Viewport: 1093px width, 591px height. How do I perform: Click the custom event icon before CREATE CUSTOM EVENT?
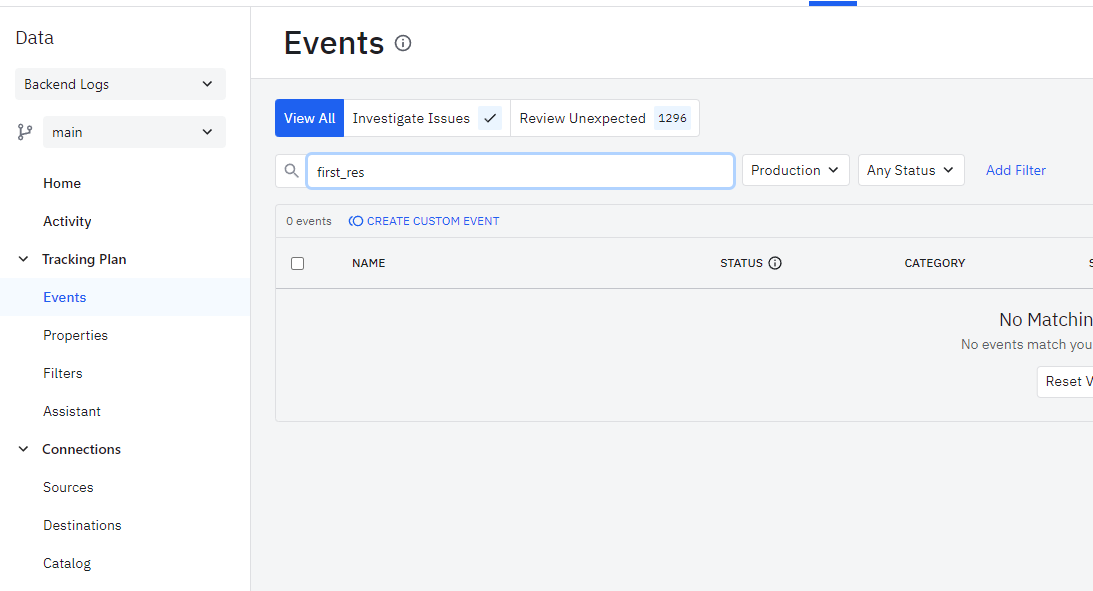(x=356, y=221)
